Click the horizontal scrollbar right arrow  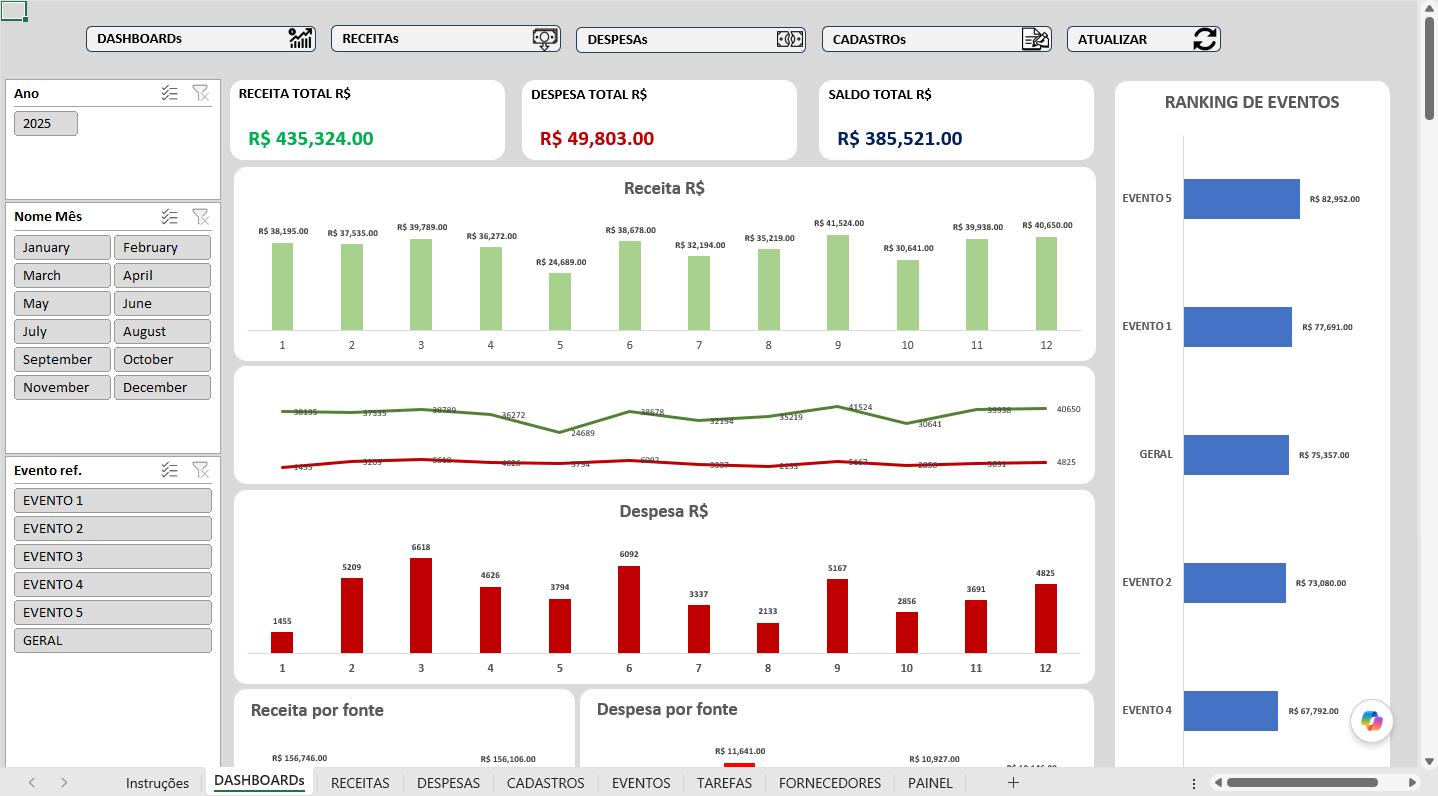1413,783
